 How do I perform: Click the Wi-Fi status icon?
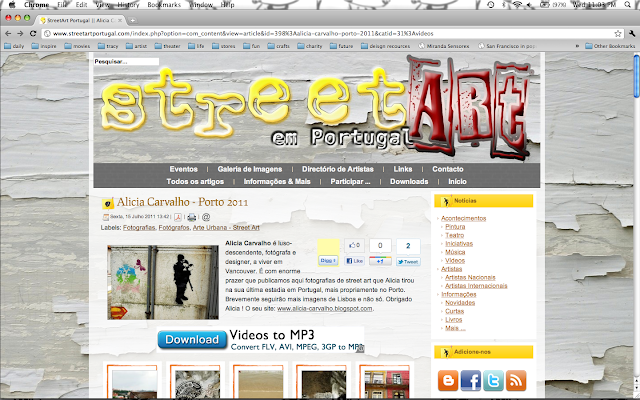[518, 4]
